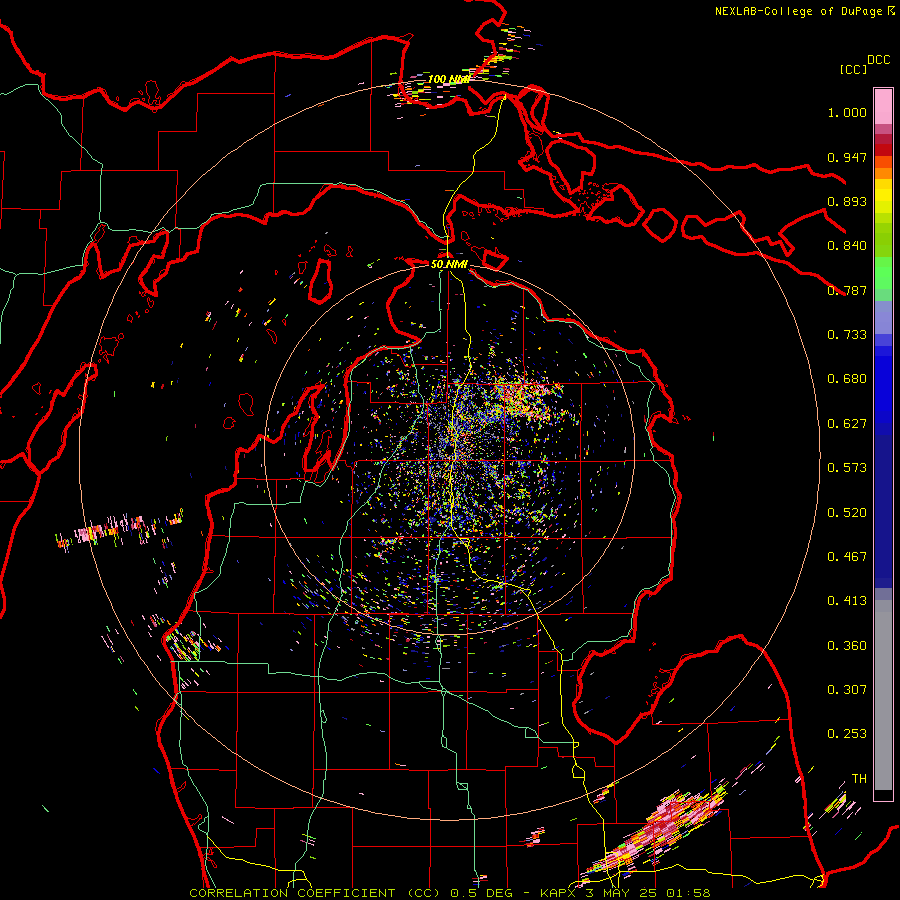This screenshot has height=900, width=900.
Task: Click the 0.627 scale value
Action: click(847, 424)
